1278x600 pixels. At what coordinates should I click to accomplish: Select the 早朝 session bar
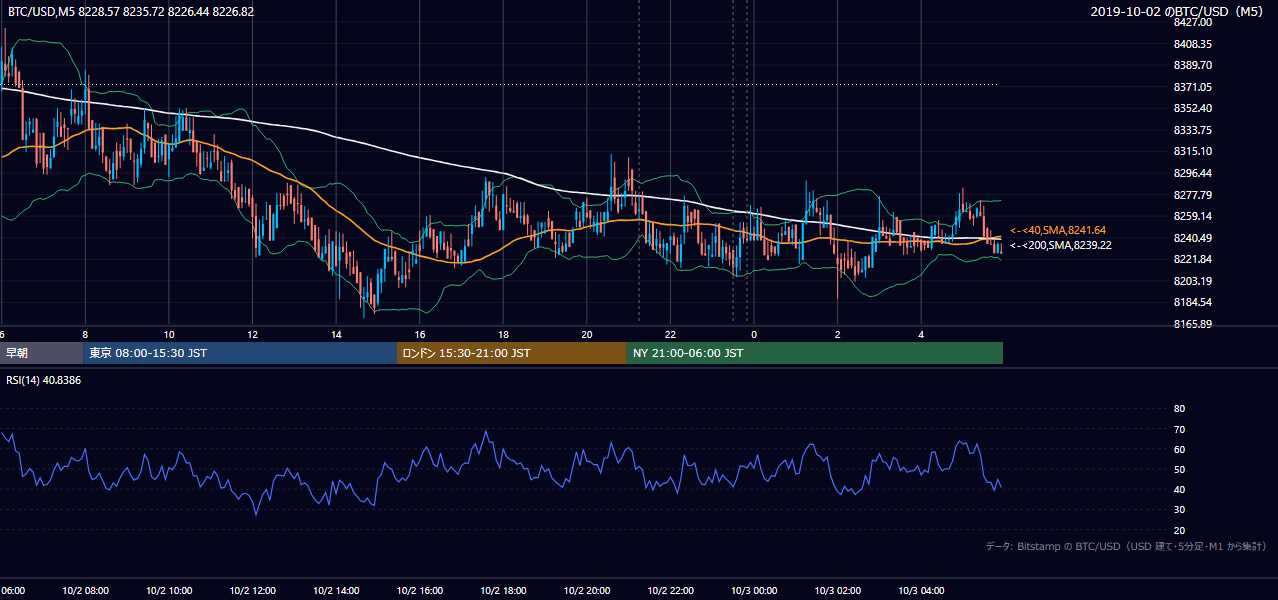tap(42, 353)
